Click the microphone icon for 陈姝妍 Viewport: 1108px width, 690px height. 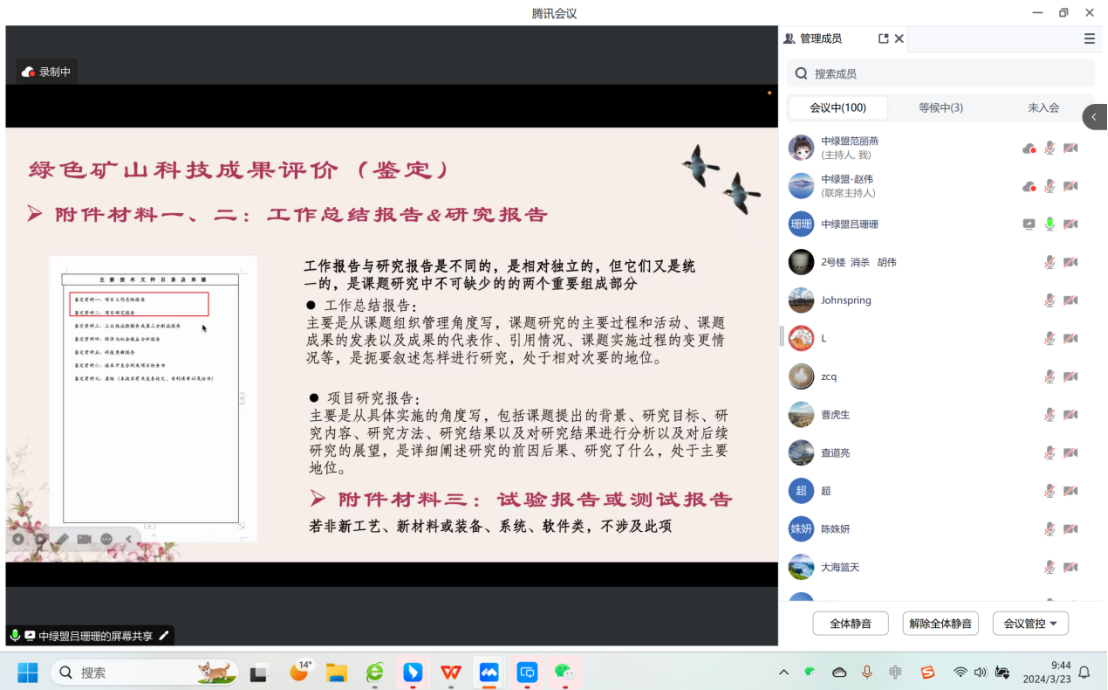click(1049, 529)
